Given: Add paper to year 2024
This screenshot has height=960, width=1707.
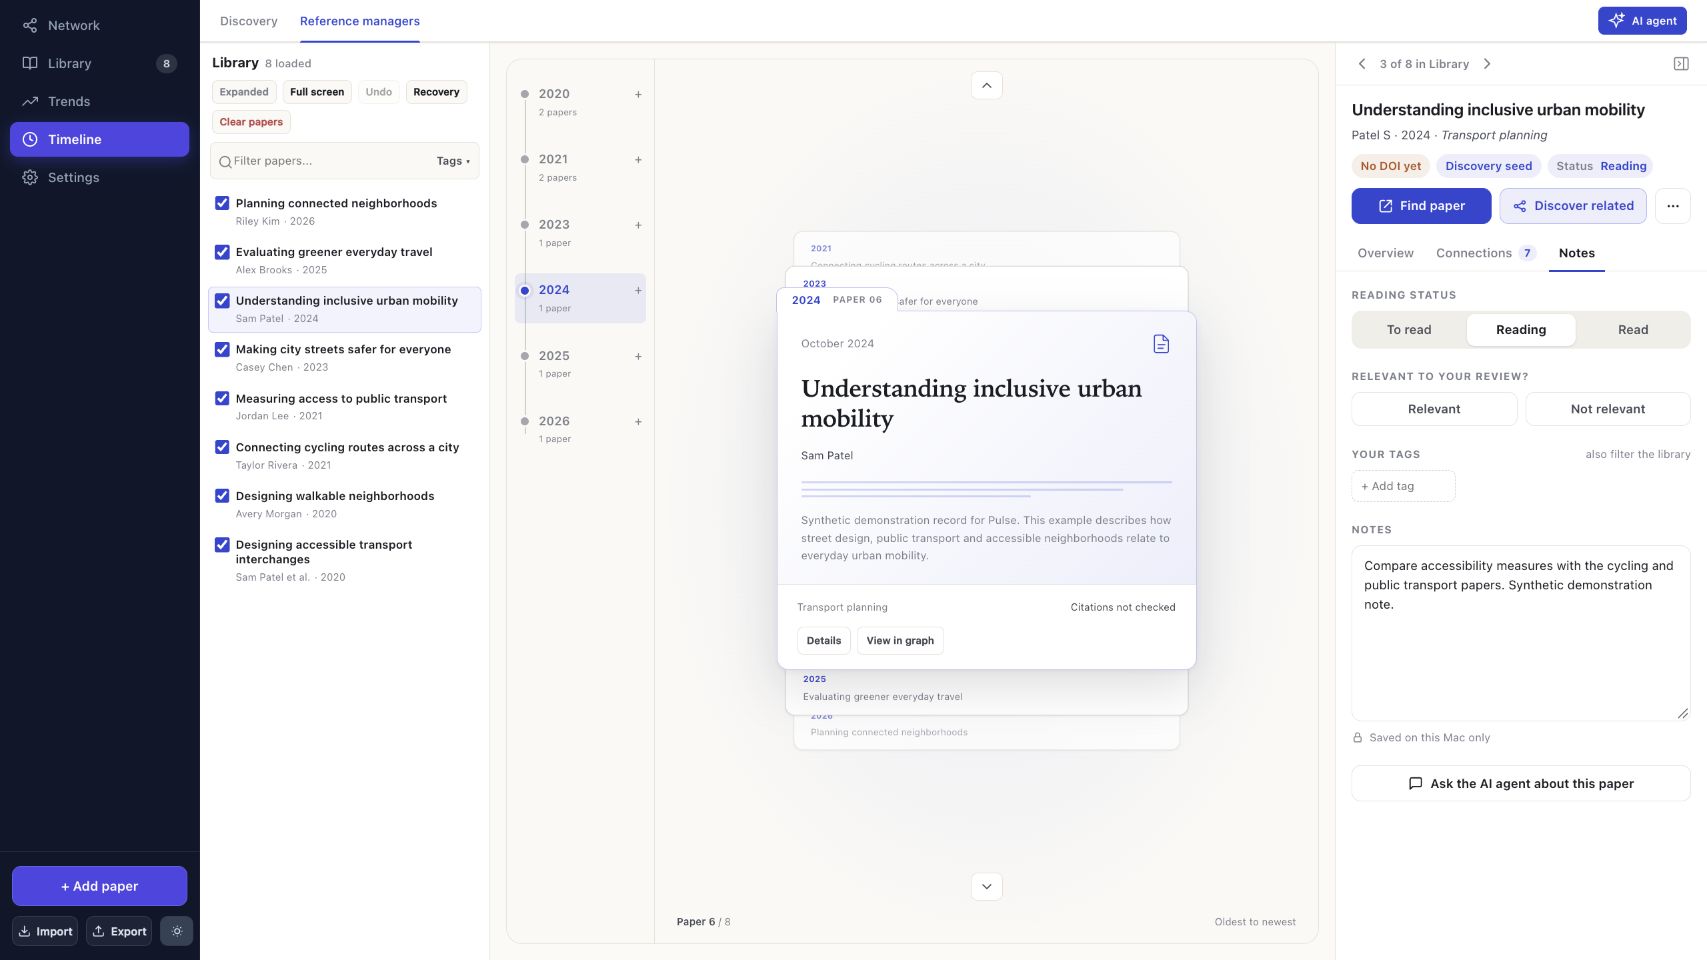Looking at the screenshot, I should (x=638, y=290).
